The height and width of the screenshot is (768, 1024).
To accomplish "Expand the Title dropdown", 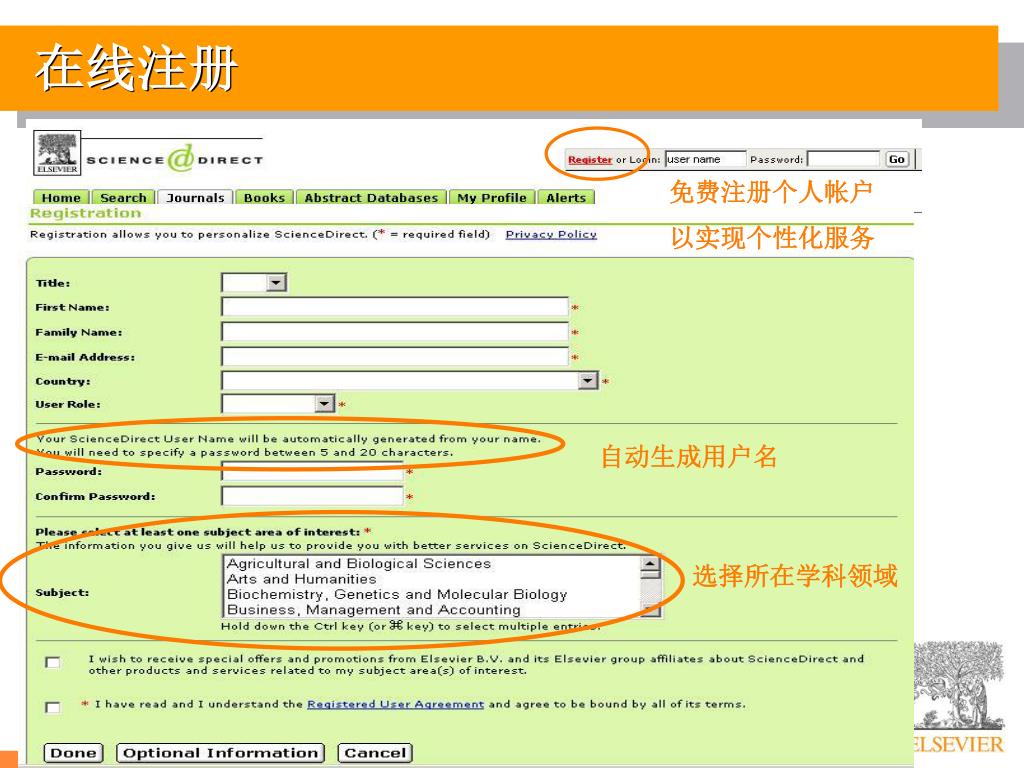I will 276,282.
